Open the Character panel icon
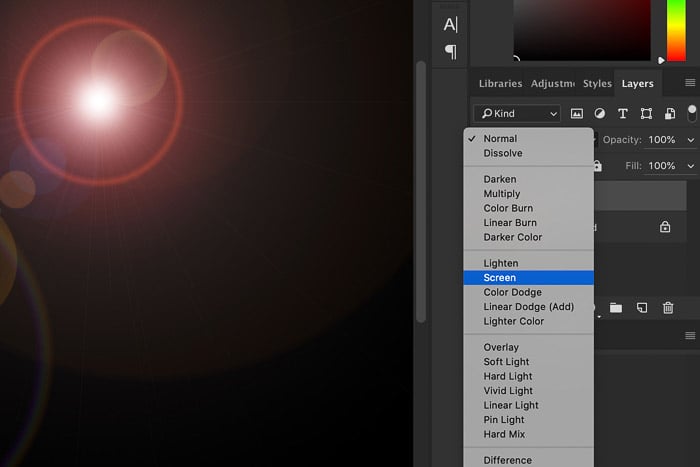Viewport: 700px width, 467px height. tap(450, 24)
